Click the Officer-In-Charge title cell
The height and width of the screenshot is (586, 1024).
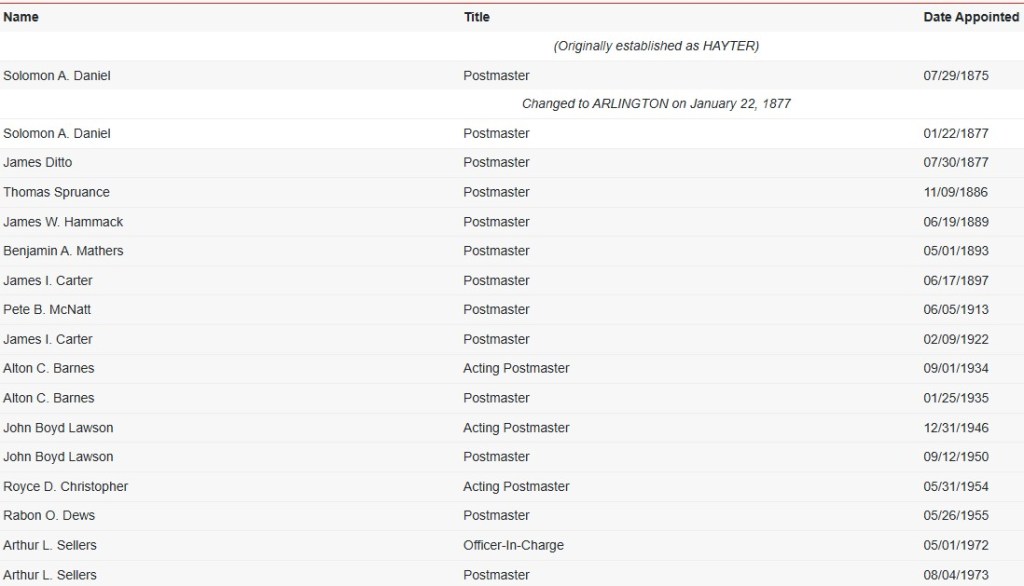(x=513, y=546)
